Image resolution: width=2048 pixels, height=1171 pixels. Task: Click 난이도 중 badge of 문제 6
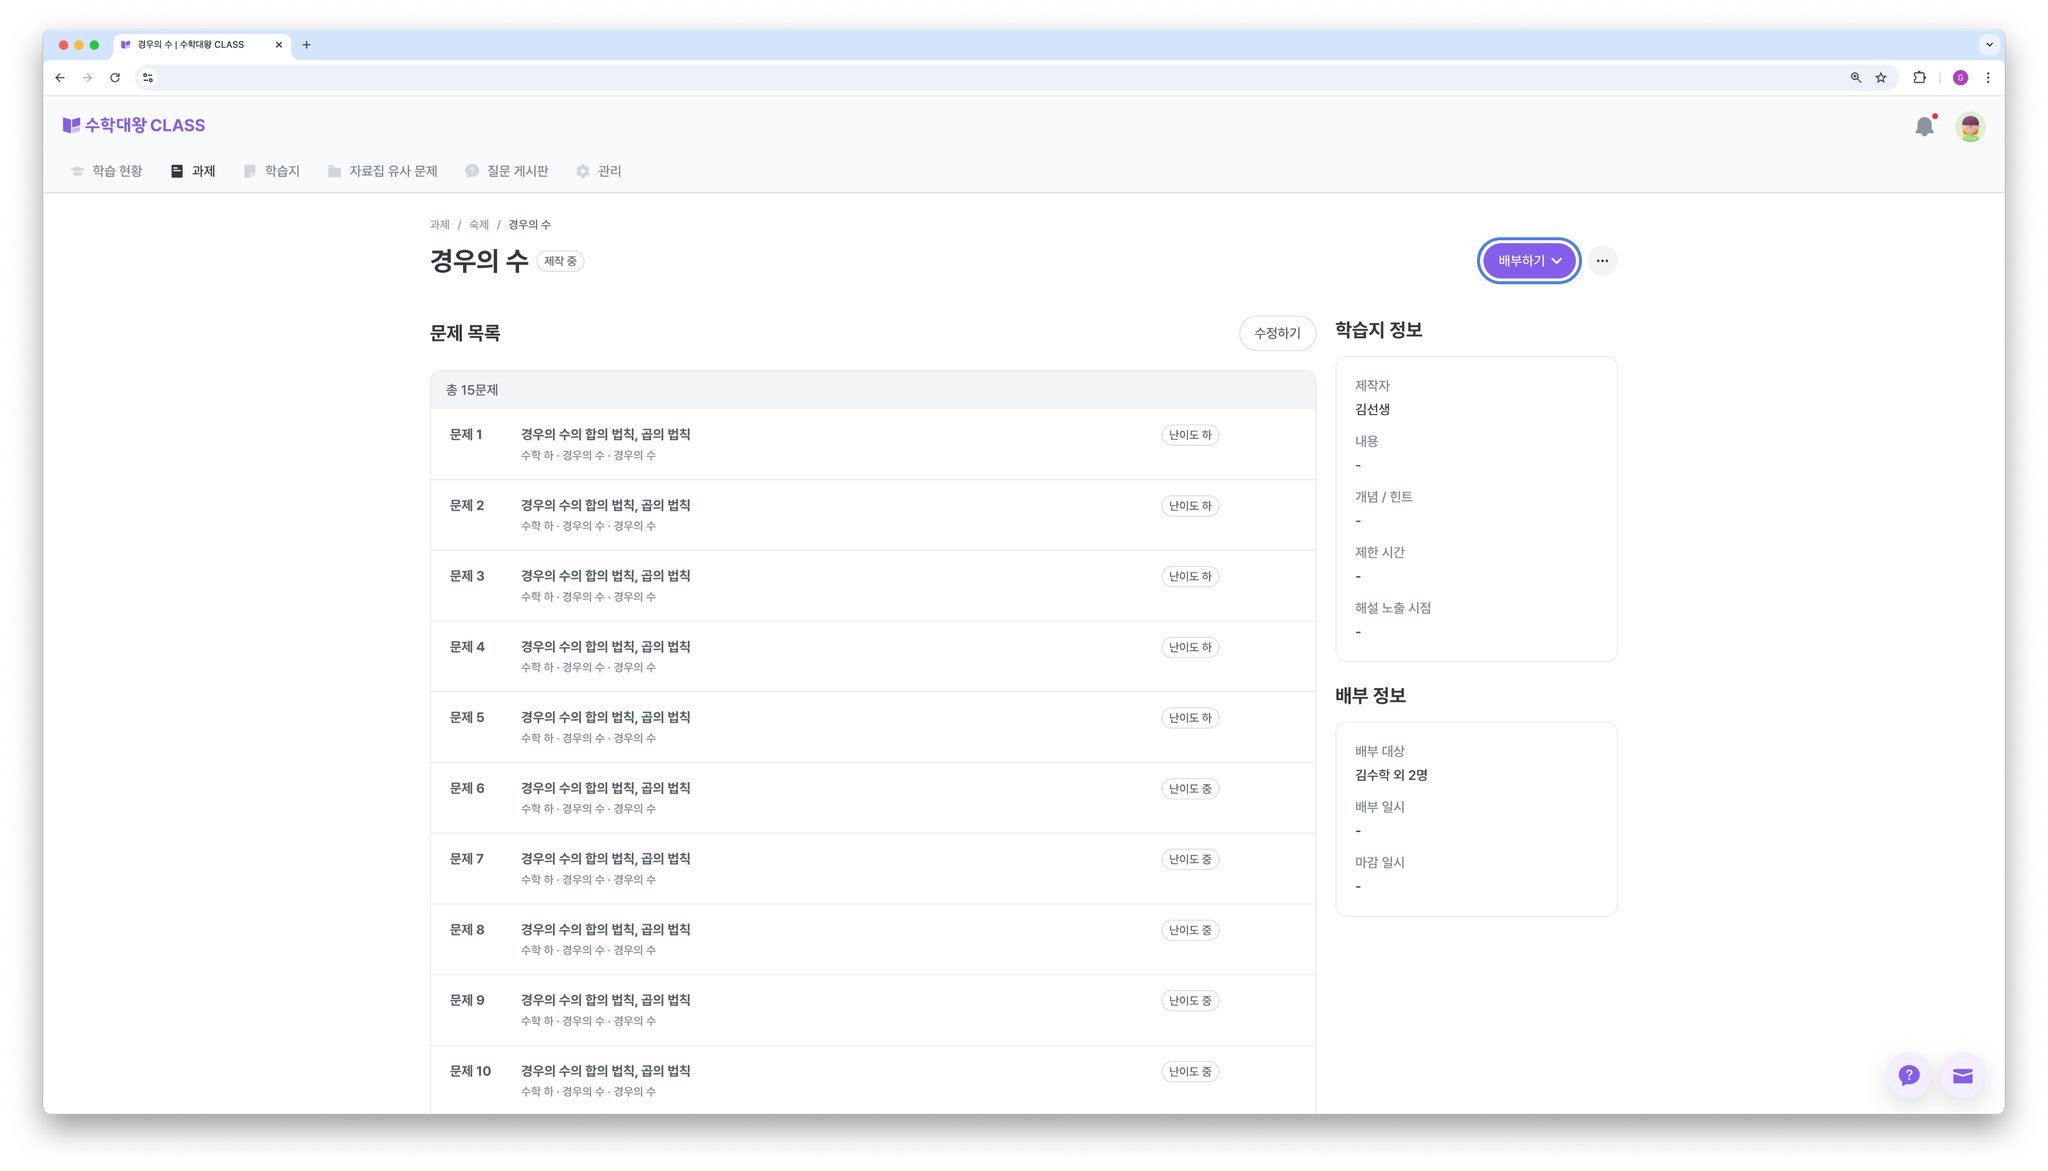[1190, 789]
